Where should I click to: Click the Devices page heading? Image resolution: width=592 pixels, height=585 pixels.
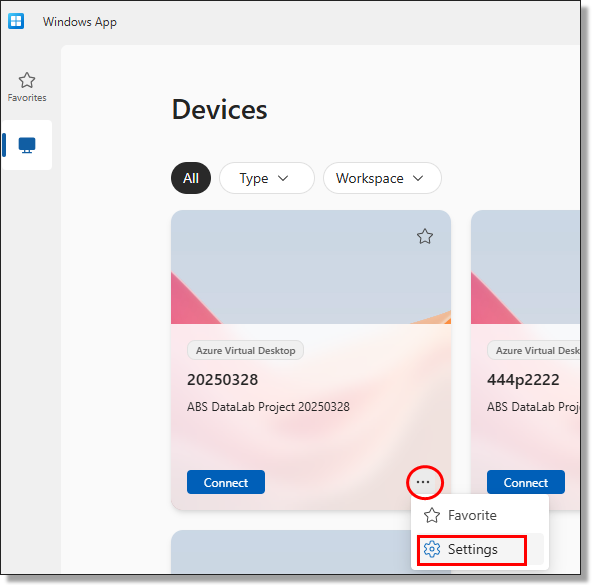tap(219, 110)
